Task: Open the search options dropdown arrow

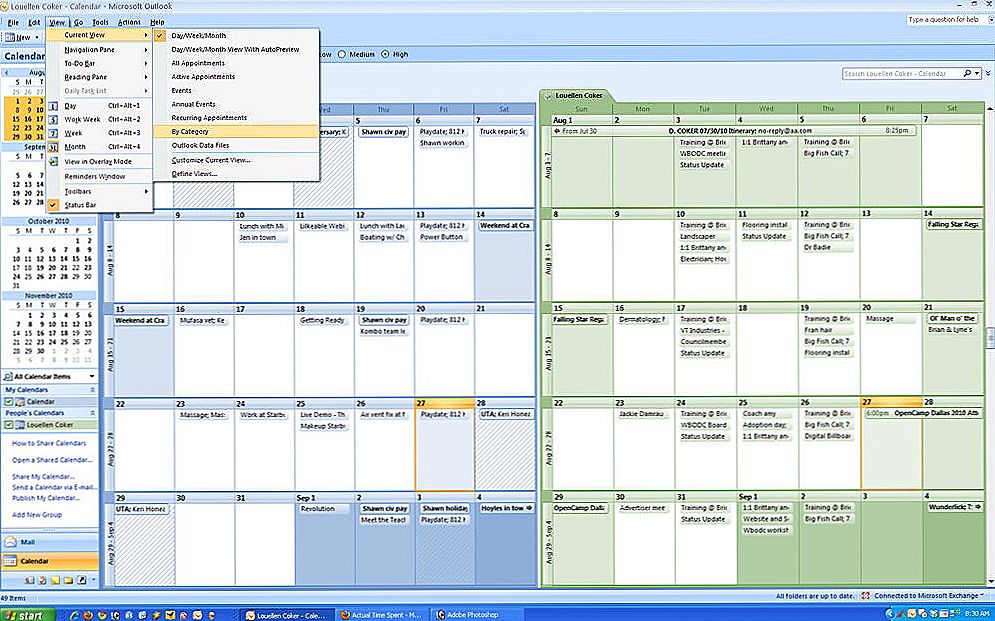Action: point(978,74)
